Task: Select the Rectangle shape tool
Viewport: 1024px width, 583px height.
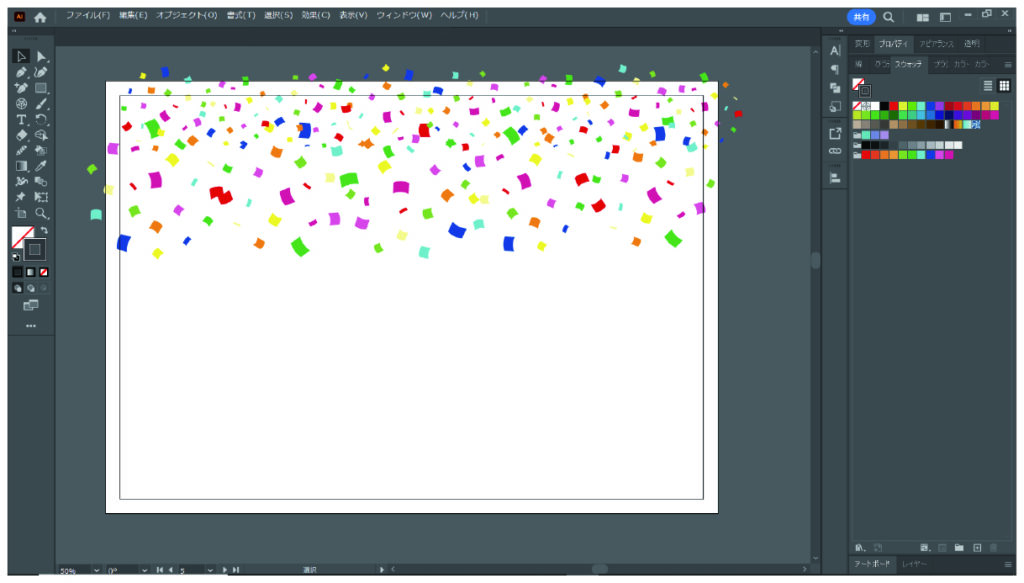Action: click(x=41, y=88)
